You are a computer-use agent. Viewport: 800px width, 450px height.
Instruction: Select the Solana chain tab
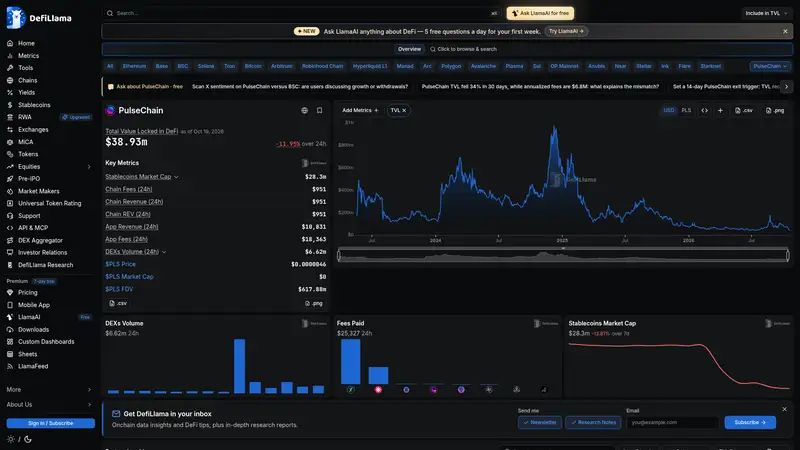[x=206, y=66]
